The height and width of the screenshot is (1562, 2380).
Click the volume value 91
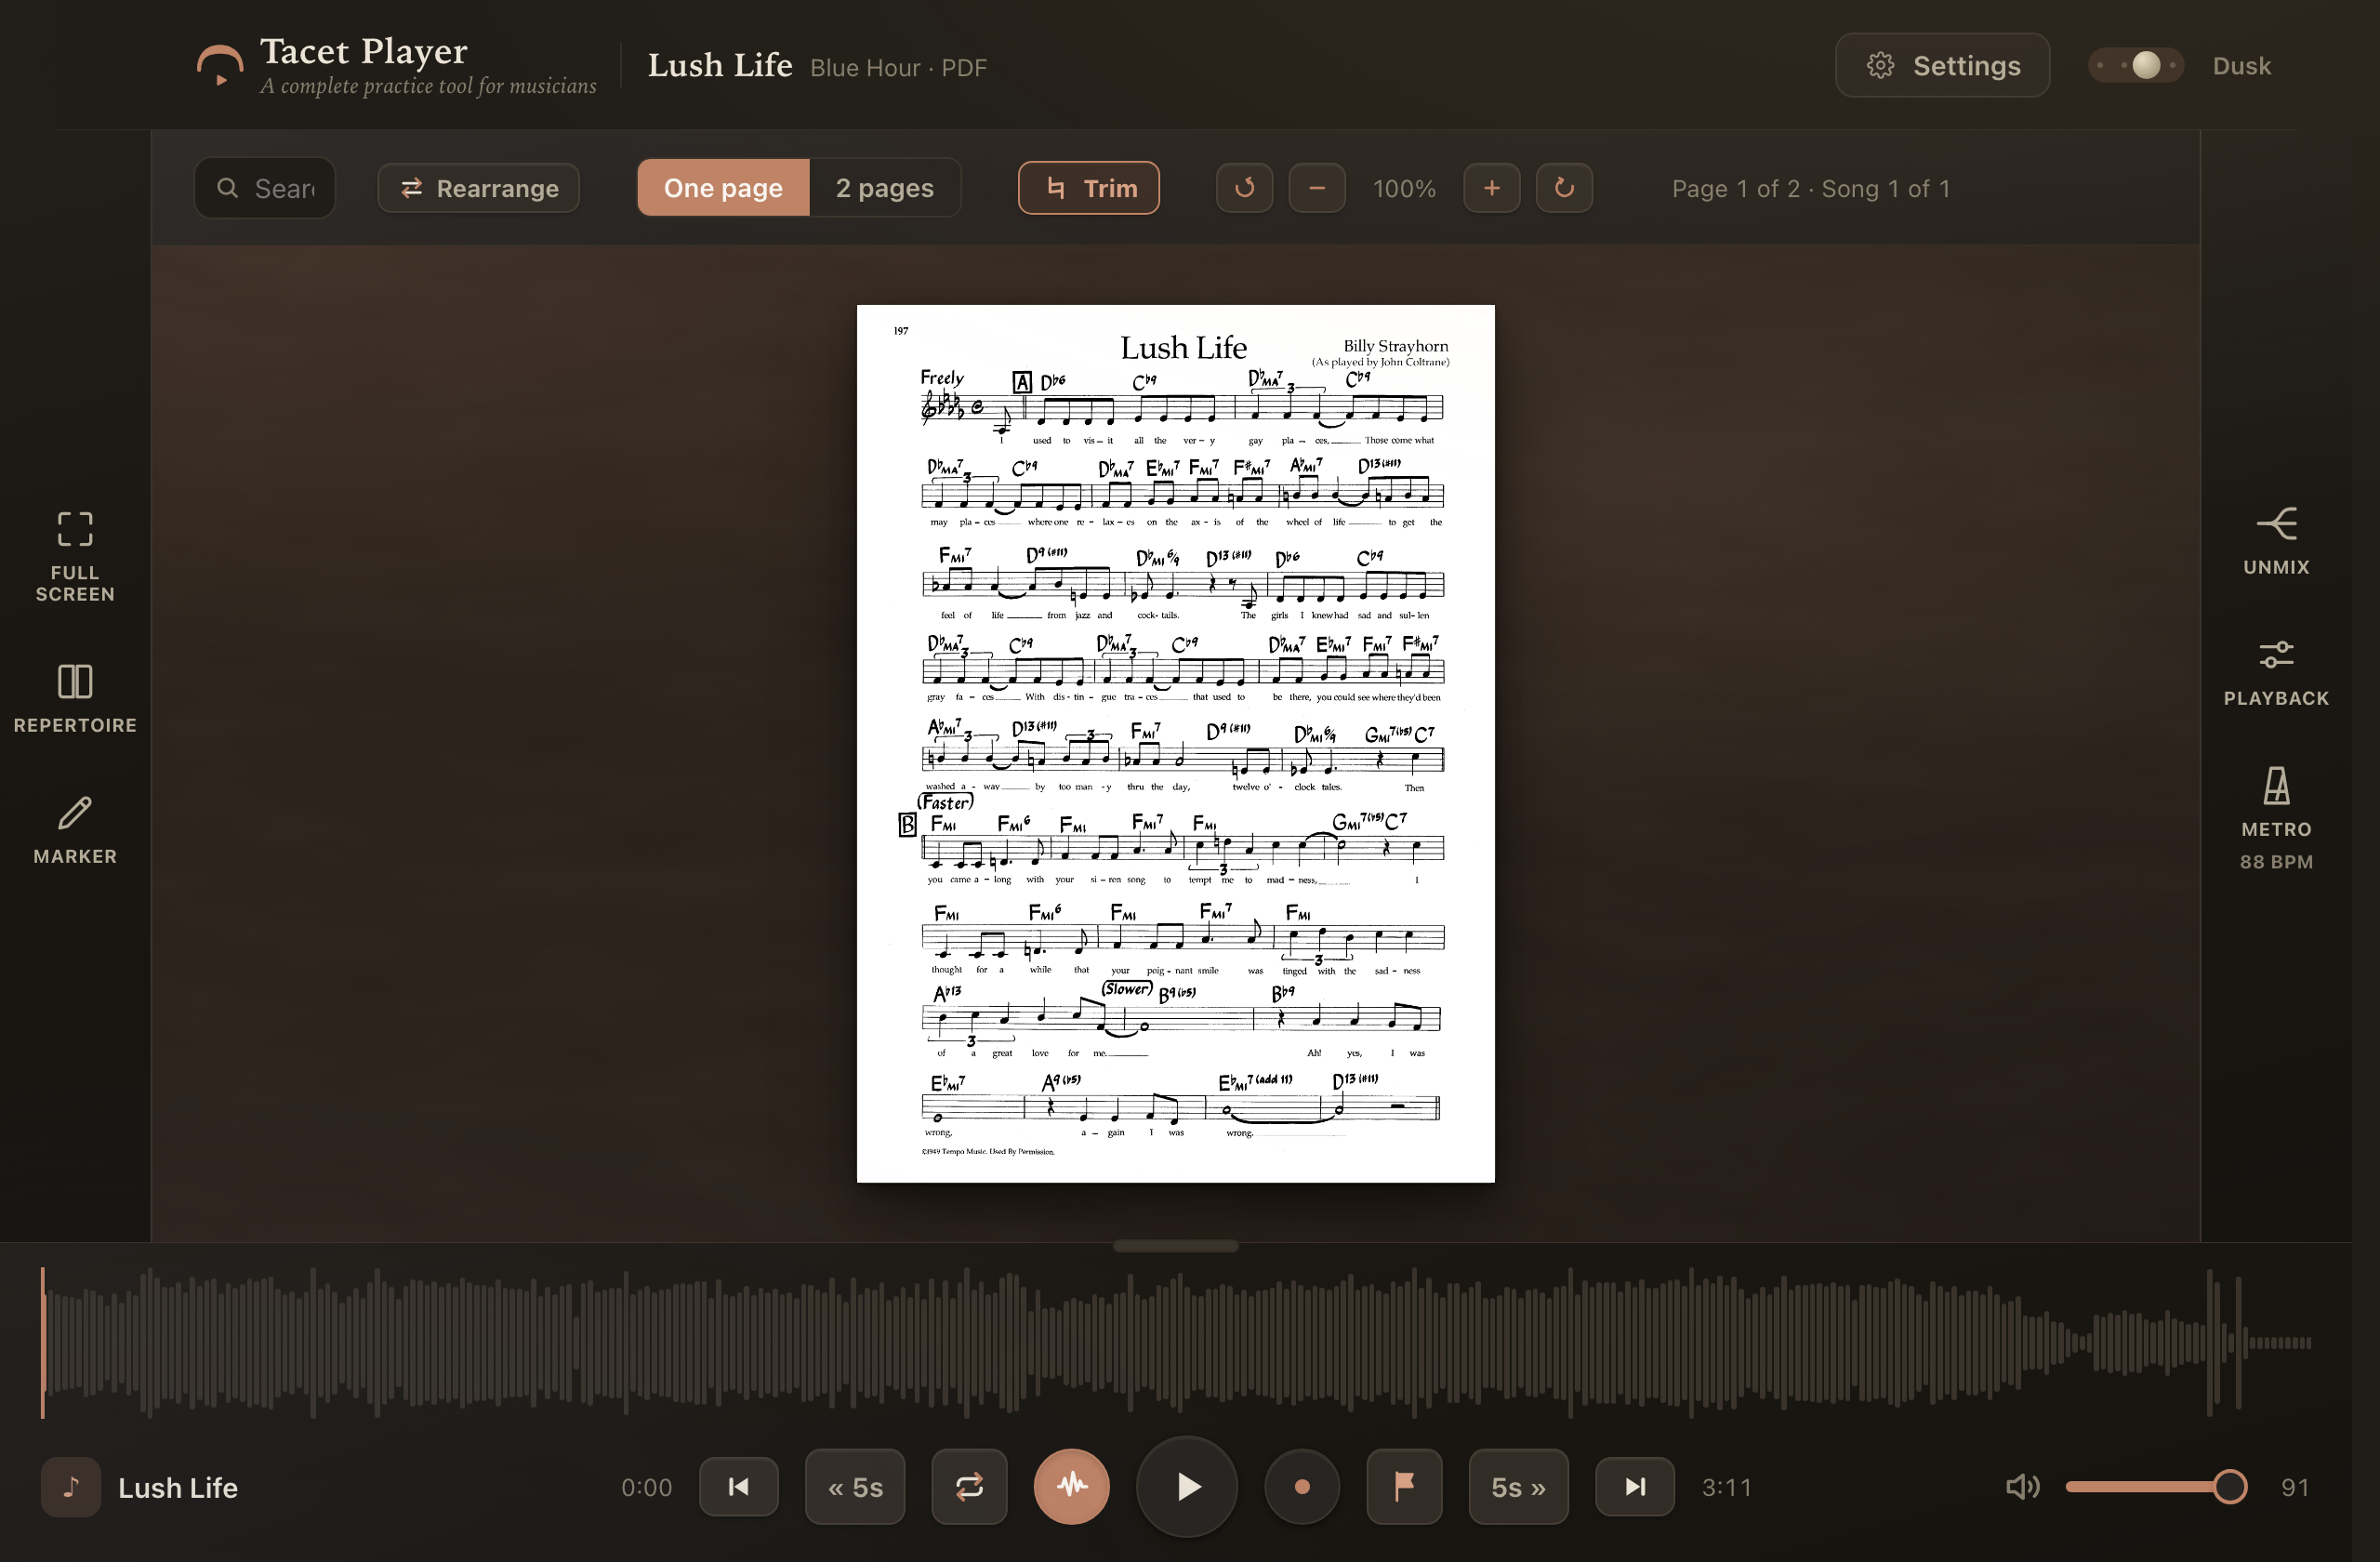point(2295,1487)
